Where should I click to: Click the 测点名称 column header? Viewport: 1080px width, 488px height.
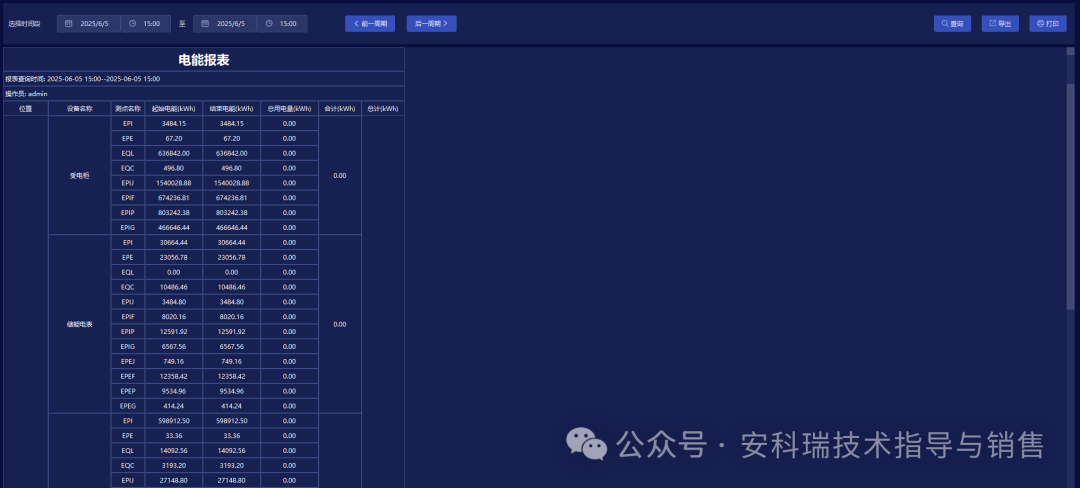(127, 109)
